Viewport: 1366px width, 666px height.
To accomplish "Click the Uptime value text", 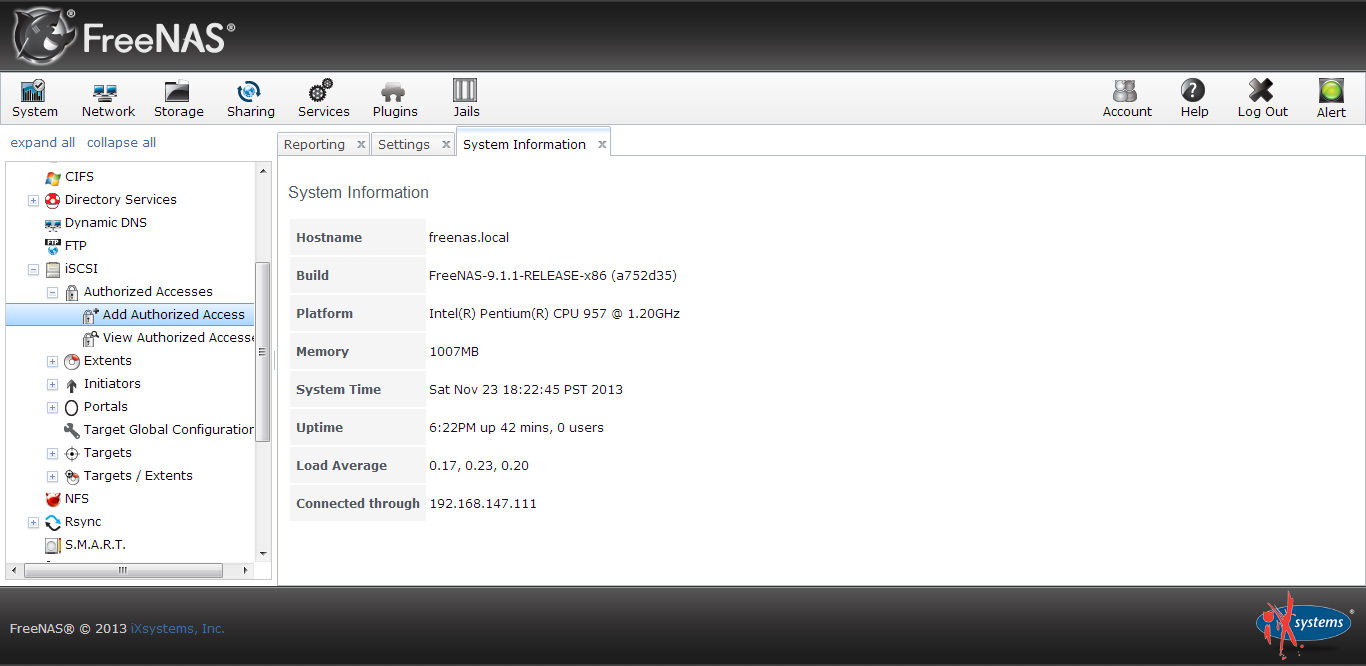I will coord(516,428).
